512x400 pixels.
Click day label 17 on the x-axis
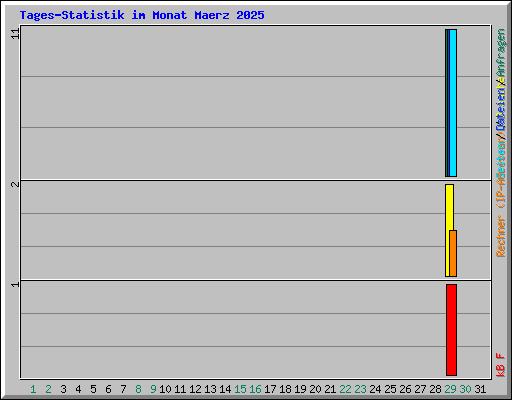(x=270, y=389)
